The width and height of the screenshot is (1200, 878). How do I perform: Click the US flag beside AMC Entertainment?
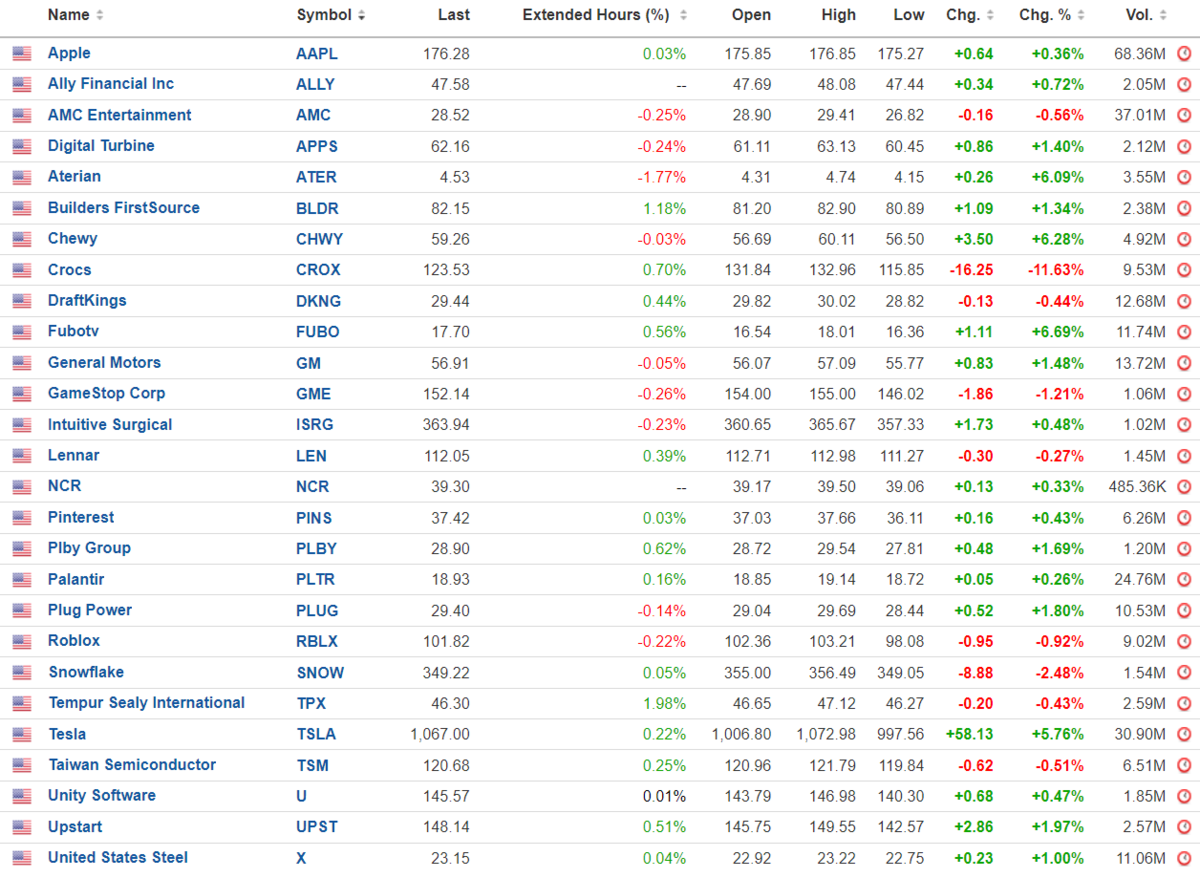pos(22,116)
